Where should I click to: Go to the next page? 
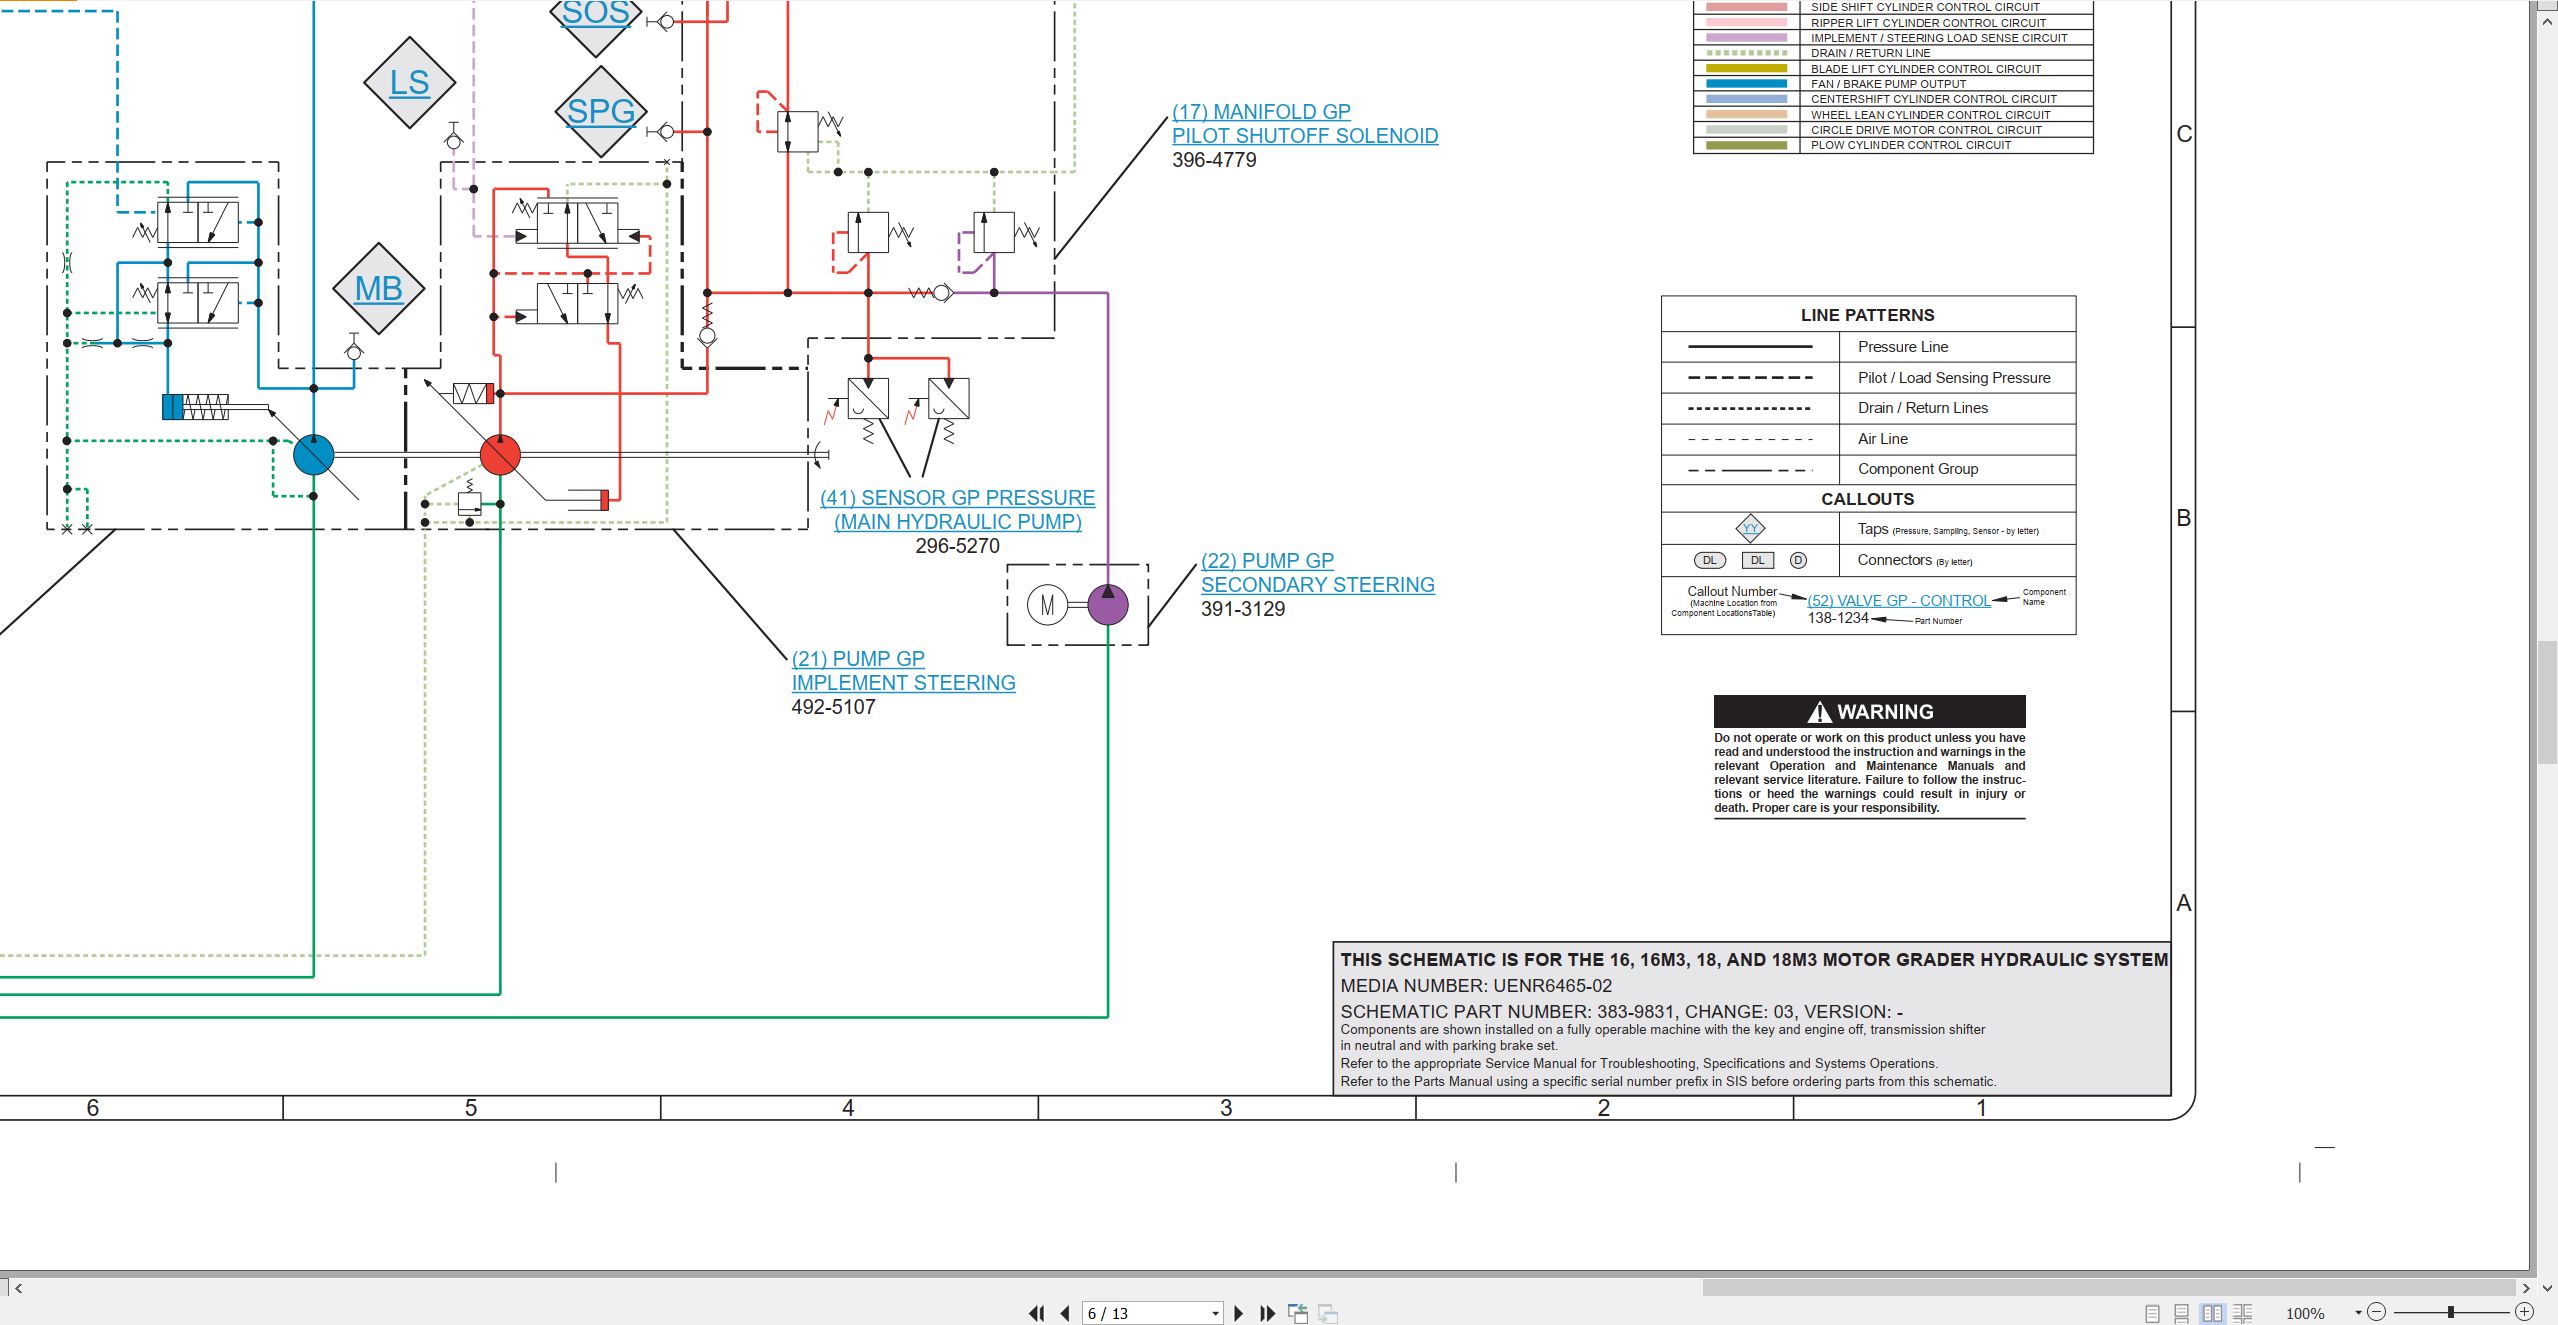(x=1239, y=1313)
